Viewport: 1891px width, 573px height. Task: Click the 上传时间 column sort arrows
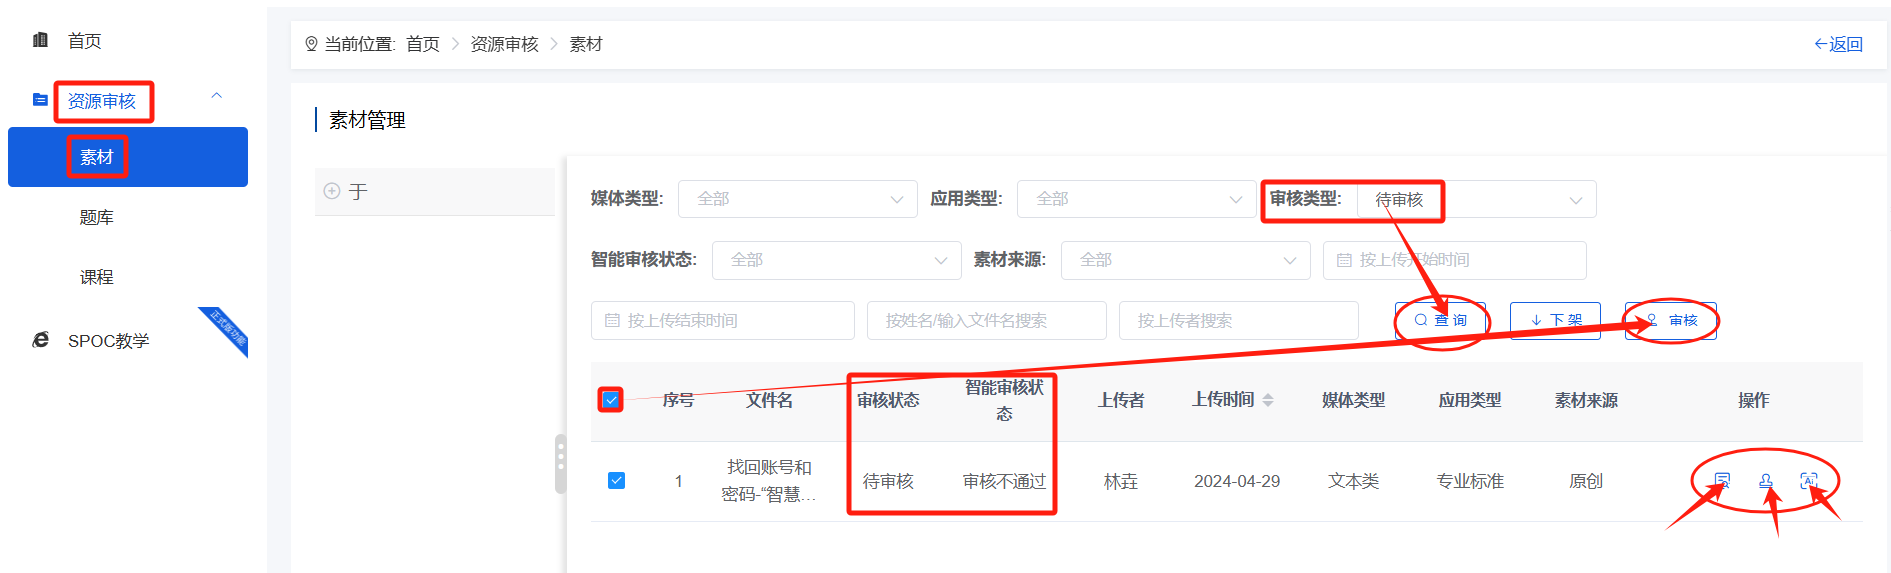click(1268, 400)
